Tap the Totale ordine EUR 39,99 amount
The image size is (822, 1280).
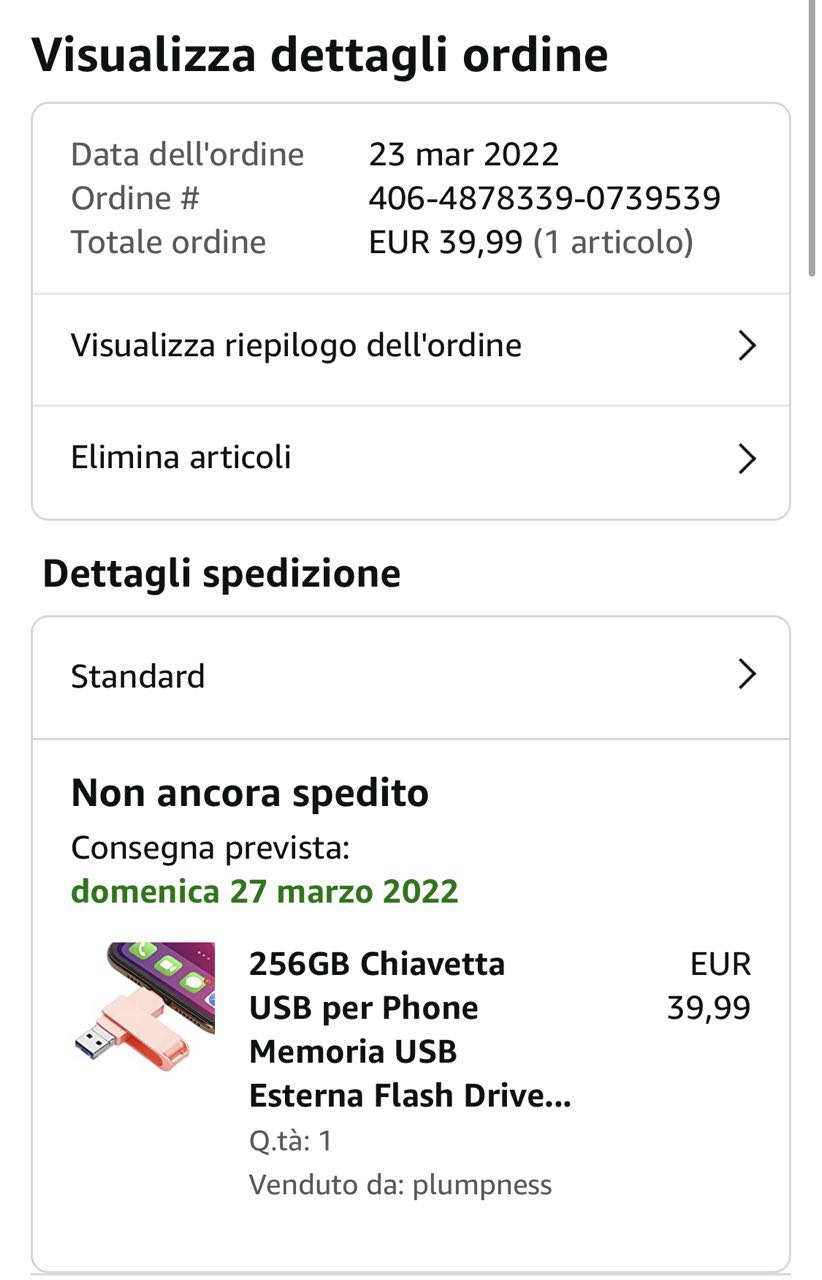tap(445, 242)
